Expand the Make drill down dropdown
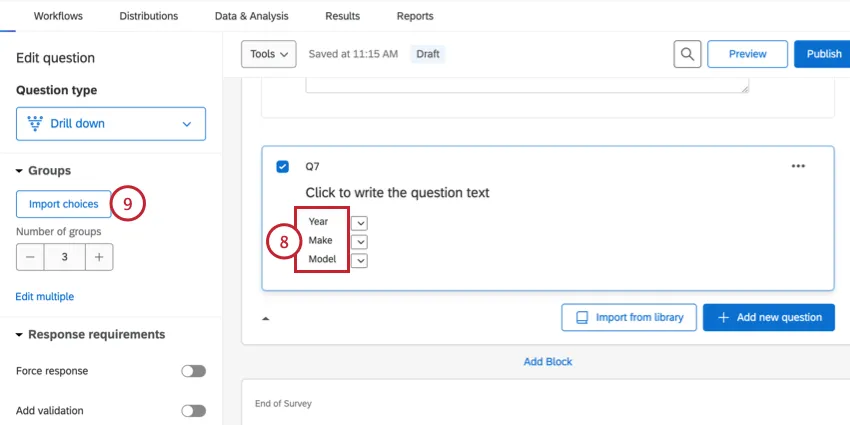The width and height of the screenshot is (850, 425). coord(360,242)
